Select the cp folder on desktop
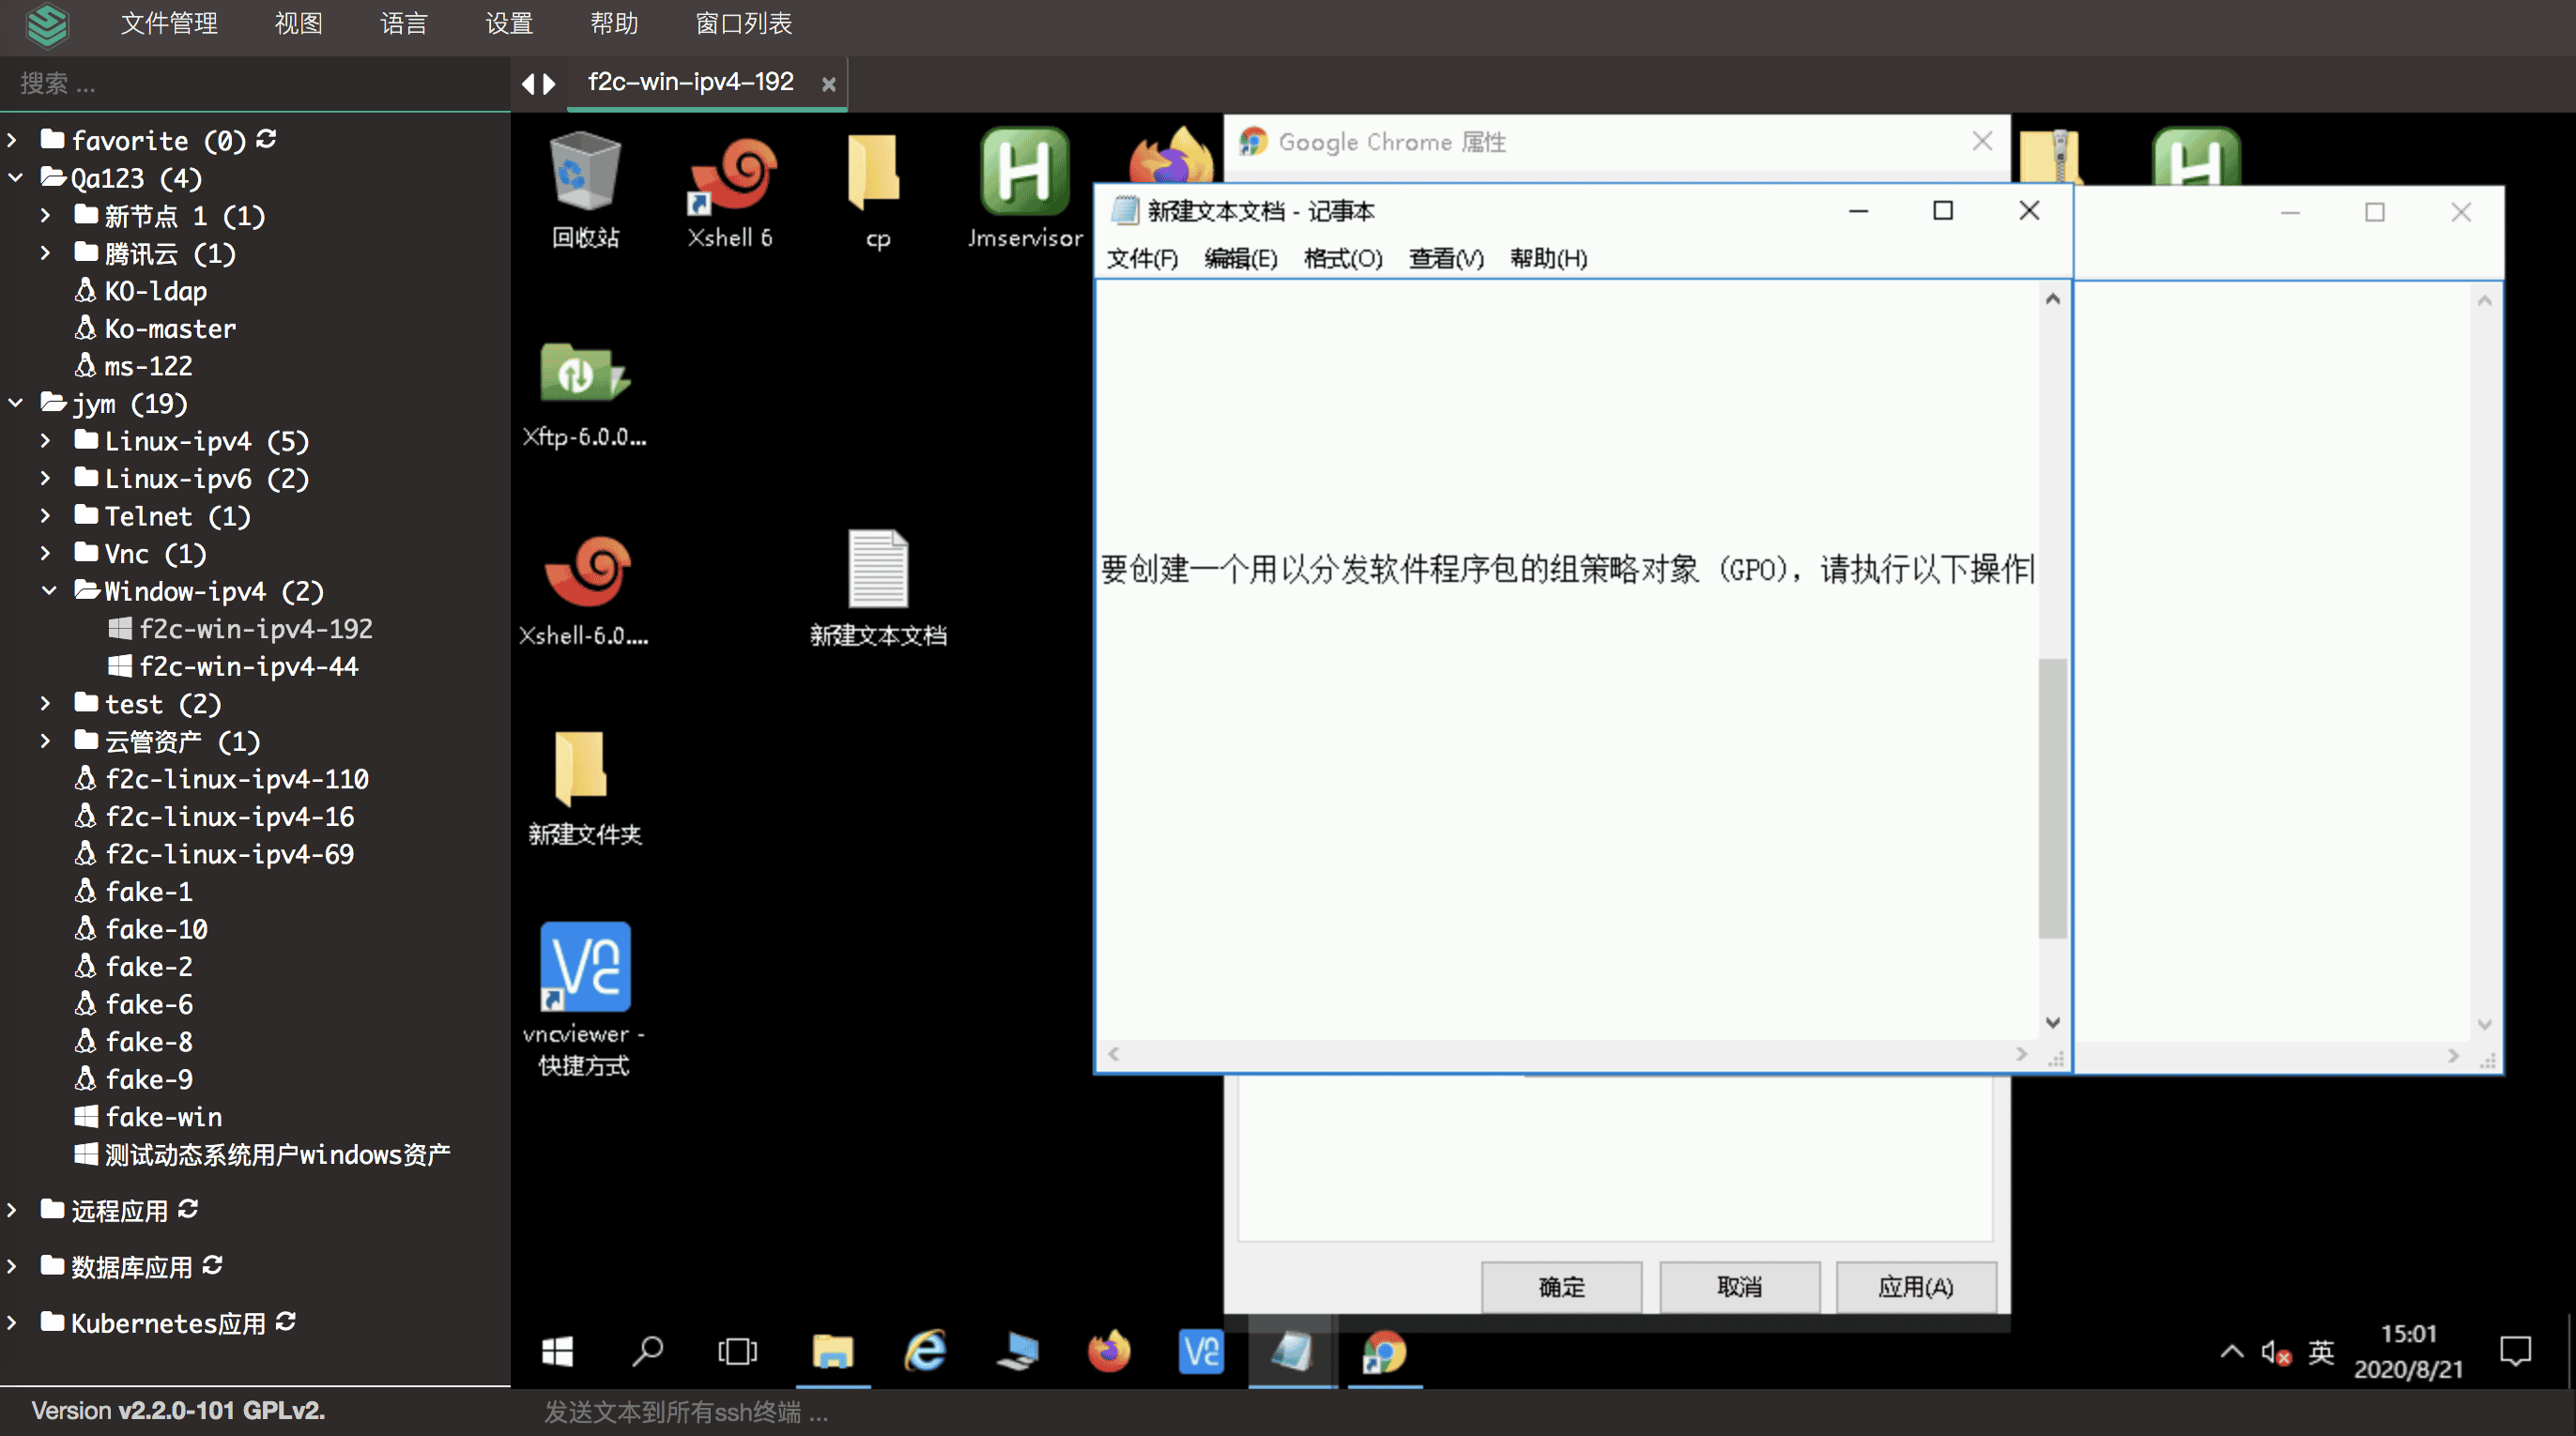The image size is (2576, 1436). [x=877, y=190]
